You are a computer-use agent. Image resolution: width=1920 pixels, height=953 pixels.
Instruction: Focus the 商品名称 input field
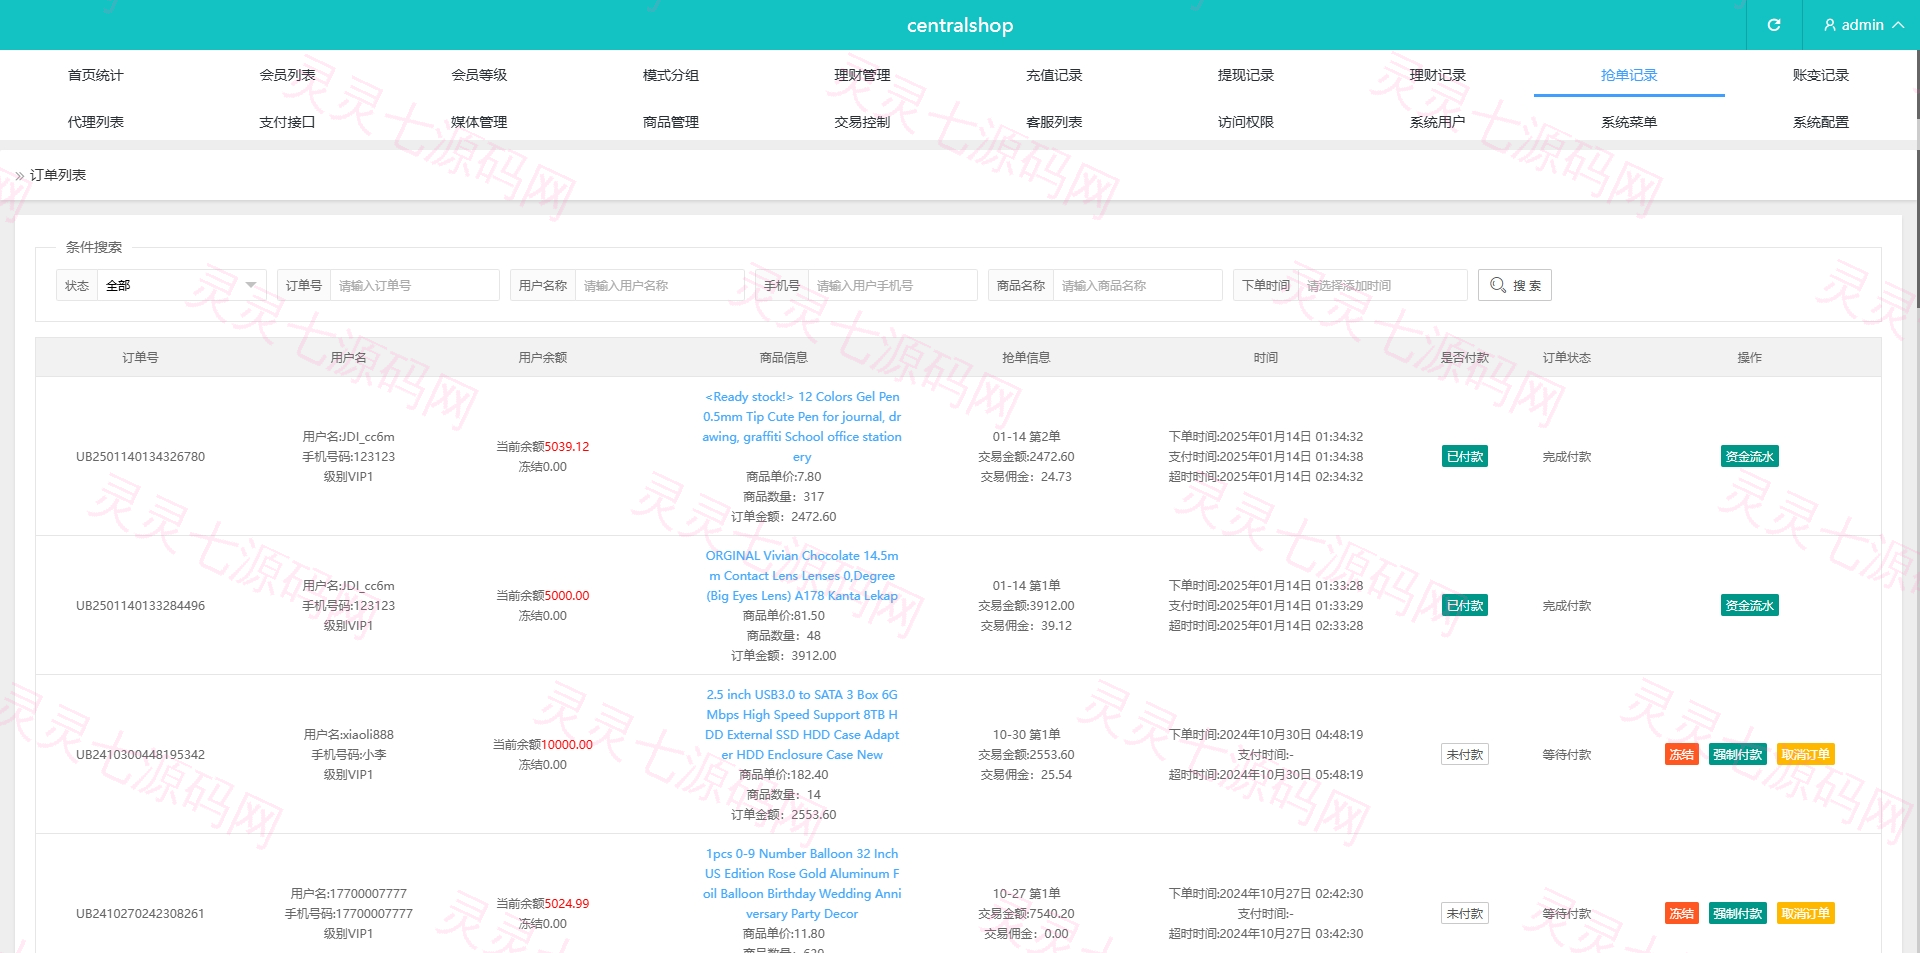click(x=1137, y=285)
